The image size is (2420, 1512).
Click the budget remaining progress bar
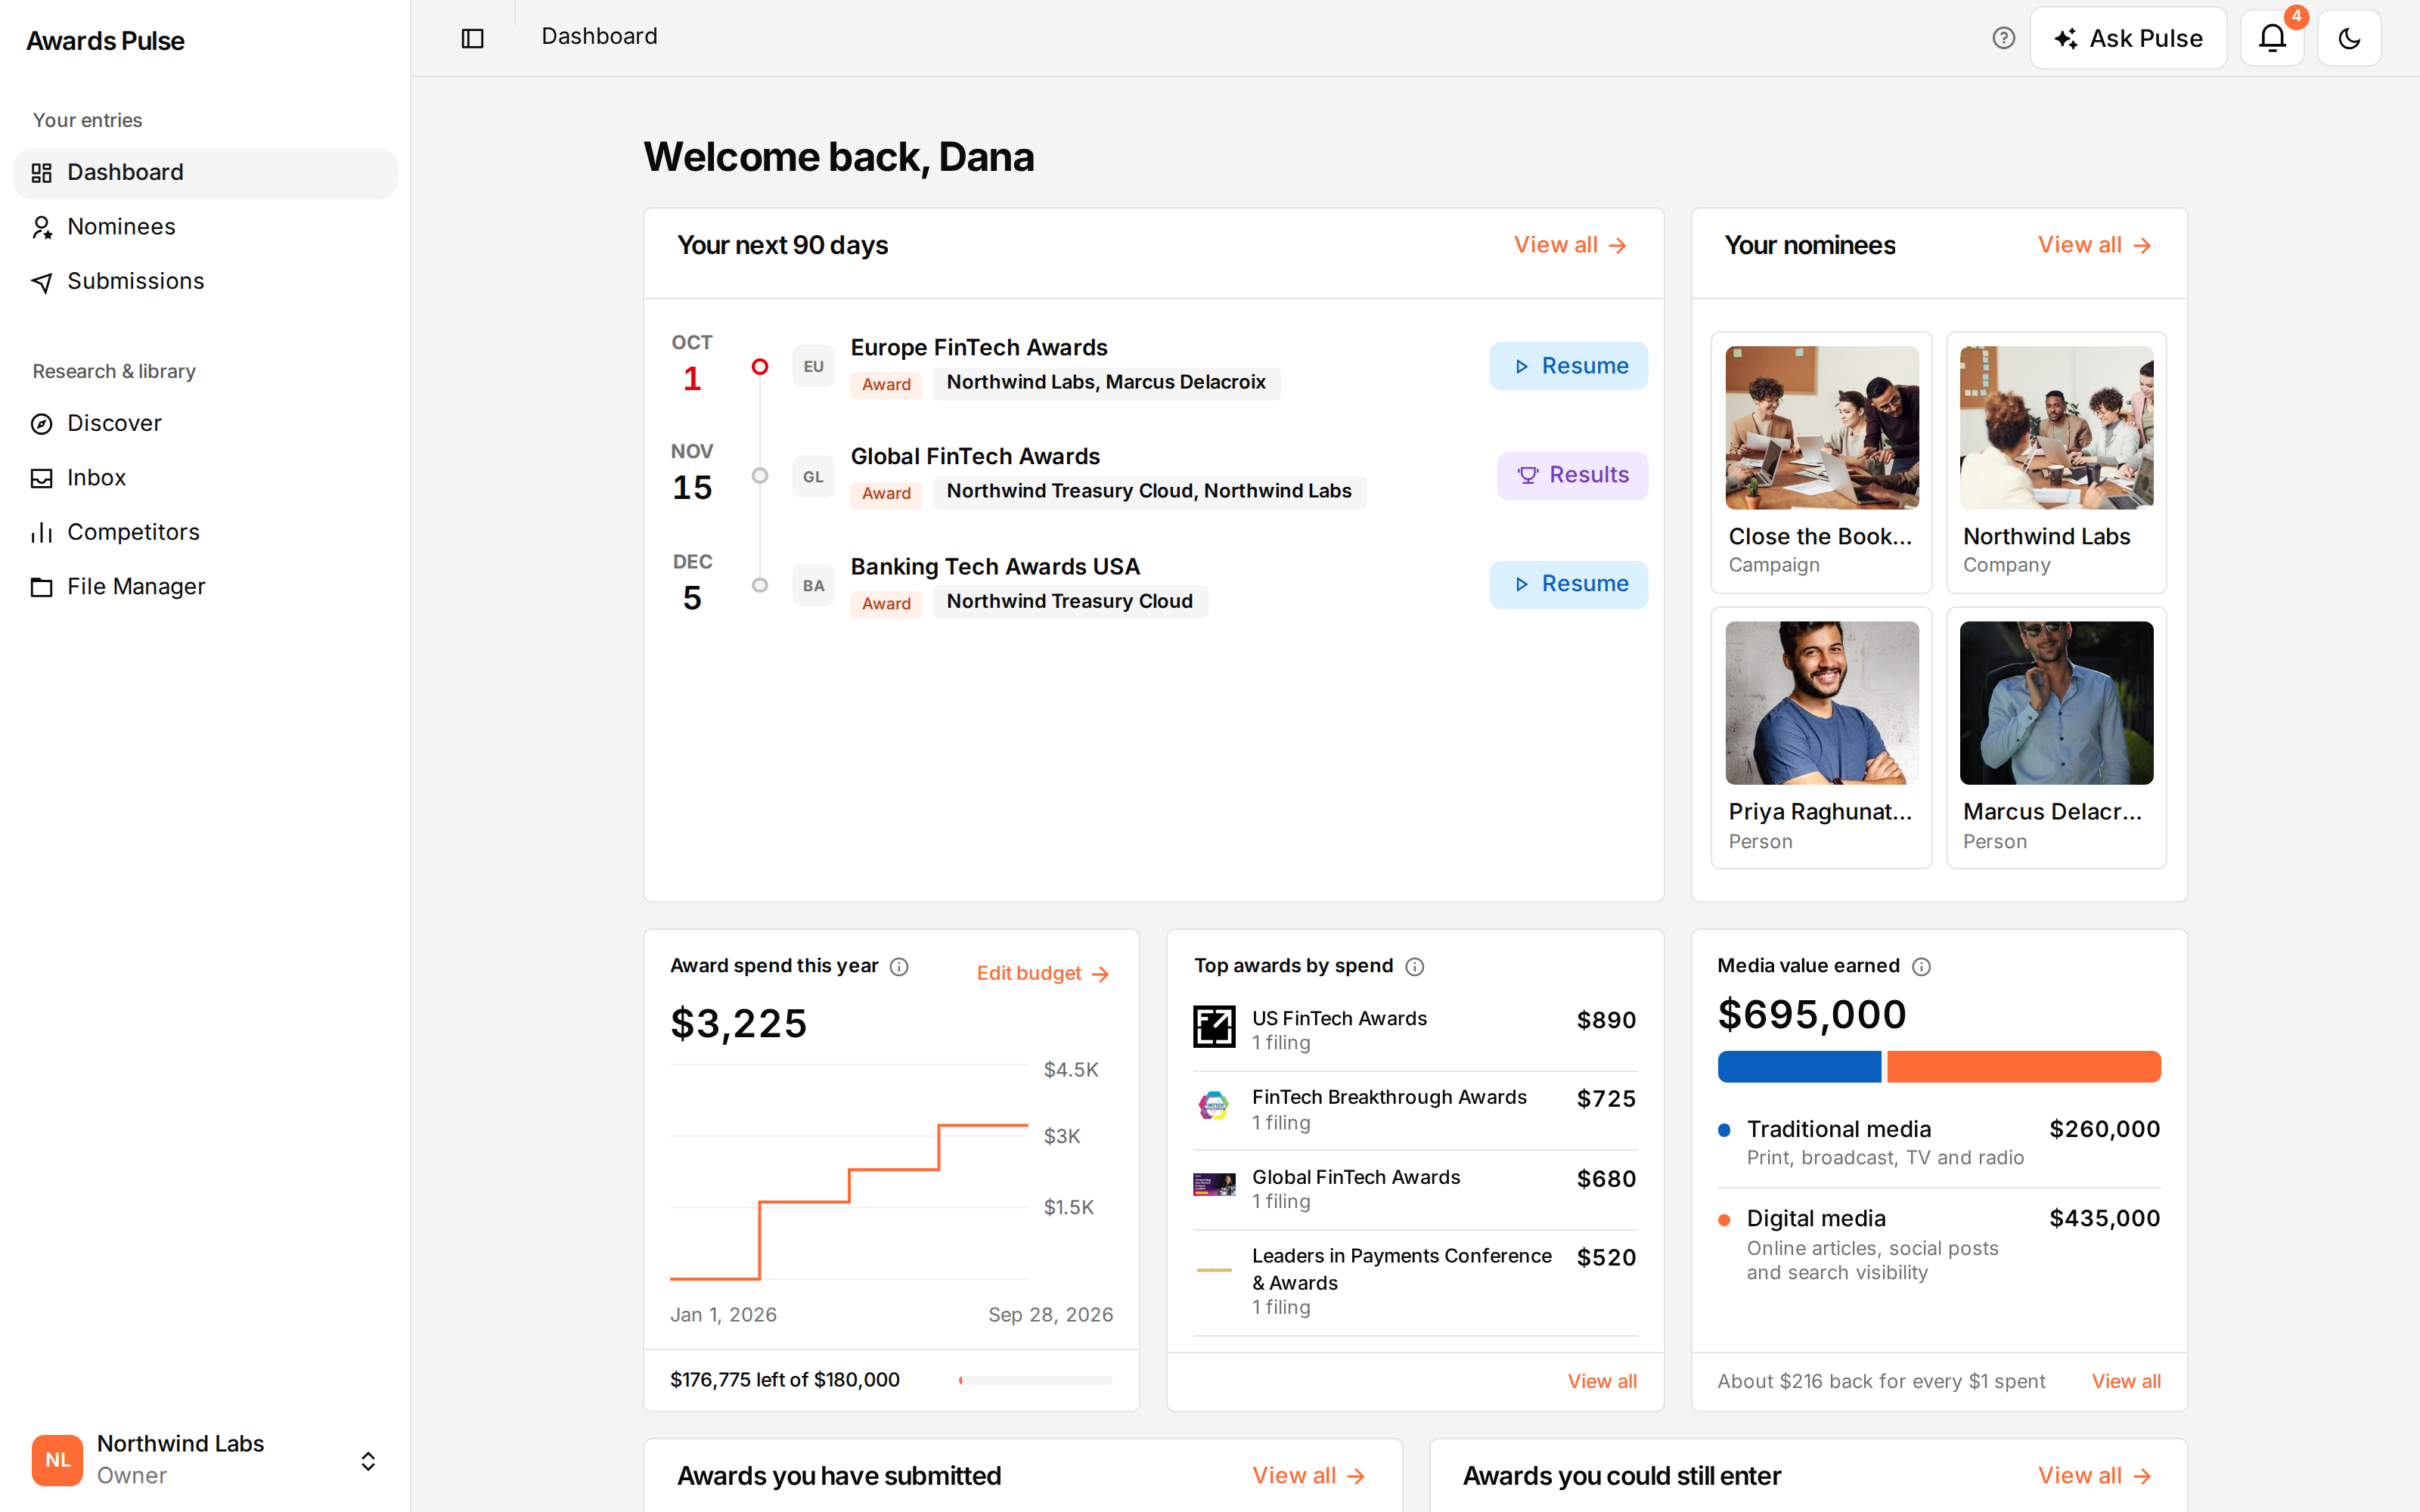coord(1036,1380)
